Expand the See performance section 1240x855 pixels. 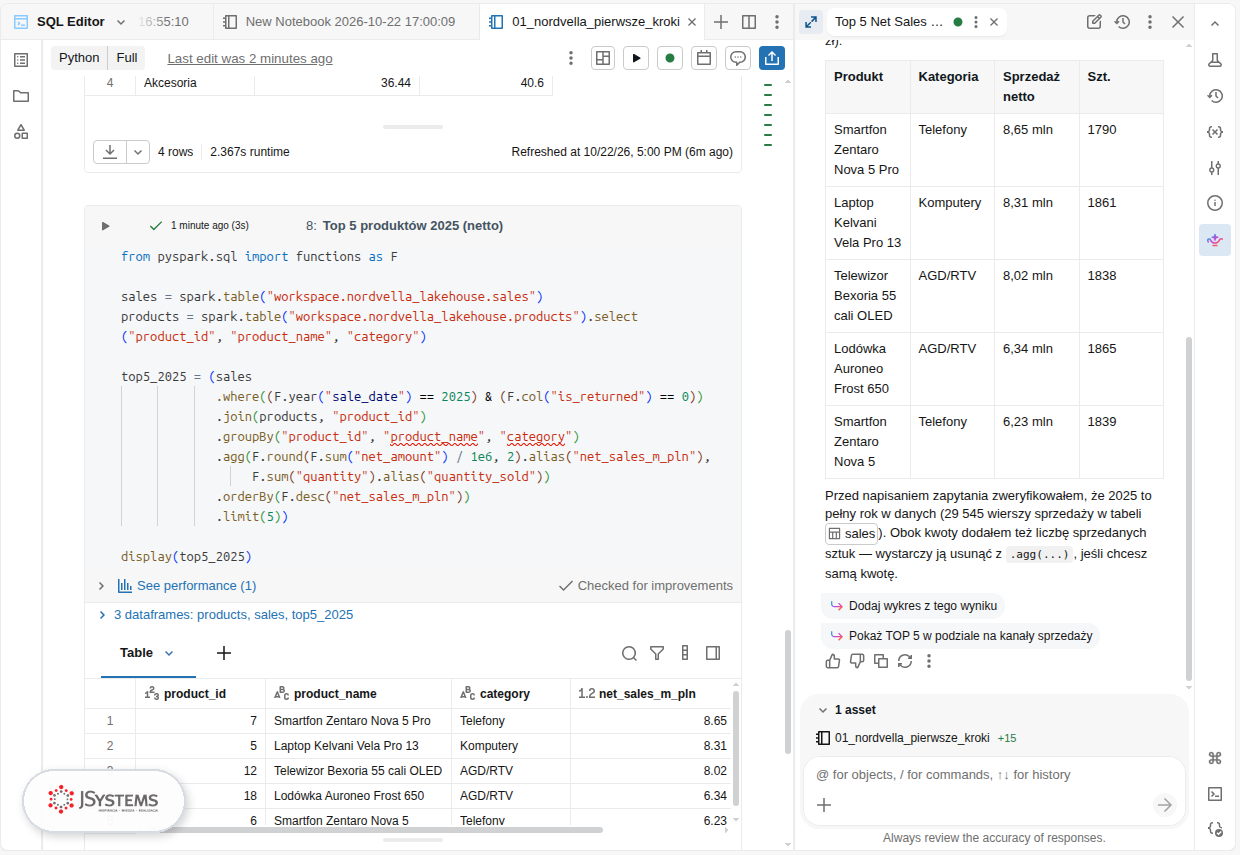pos(101,586)
